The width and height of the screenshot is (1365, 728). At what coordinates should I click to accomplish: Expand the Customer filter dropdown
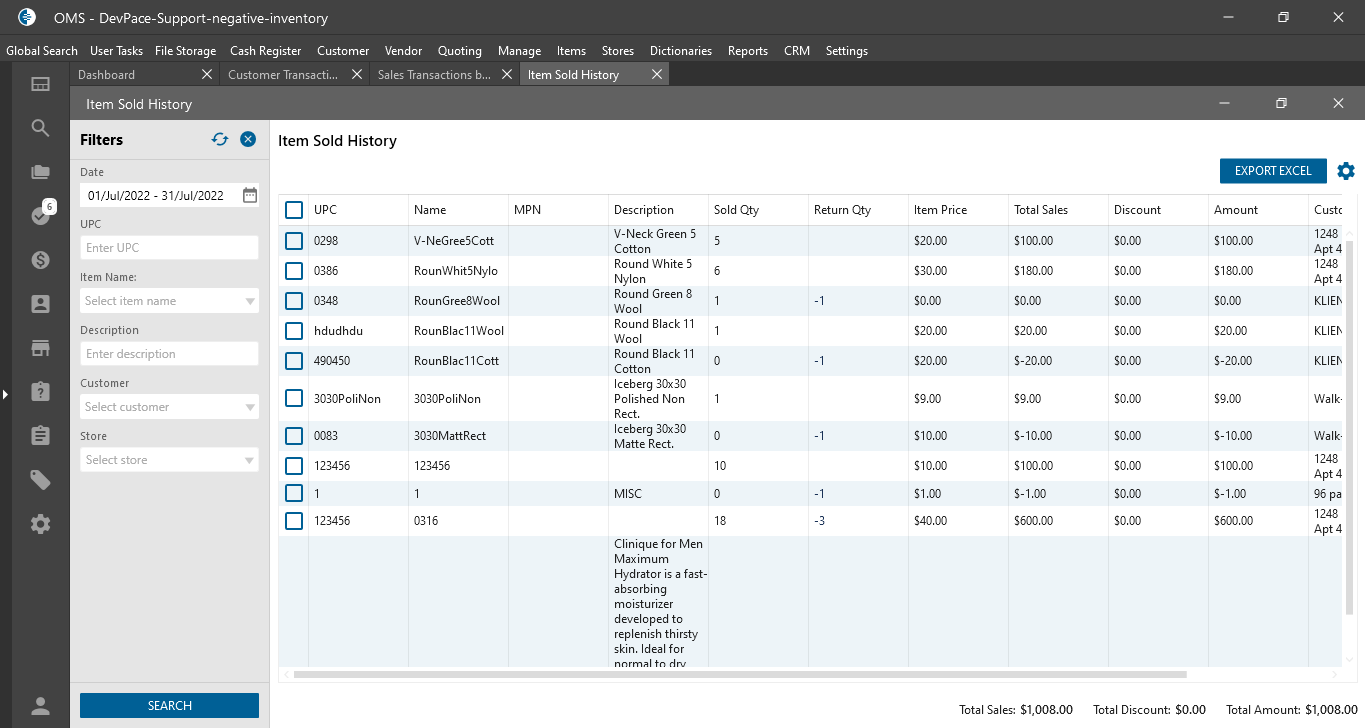(x=250, y=407)
